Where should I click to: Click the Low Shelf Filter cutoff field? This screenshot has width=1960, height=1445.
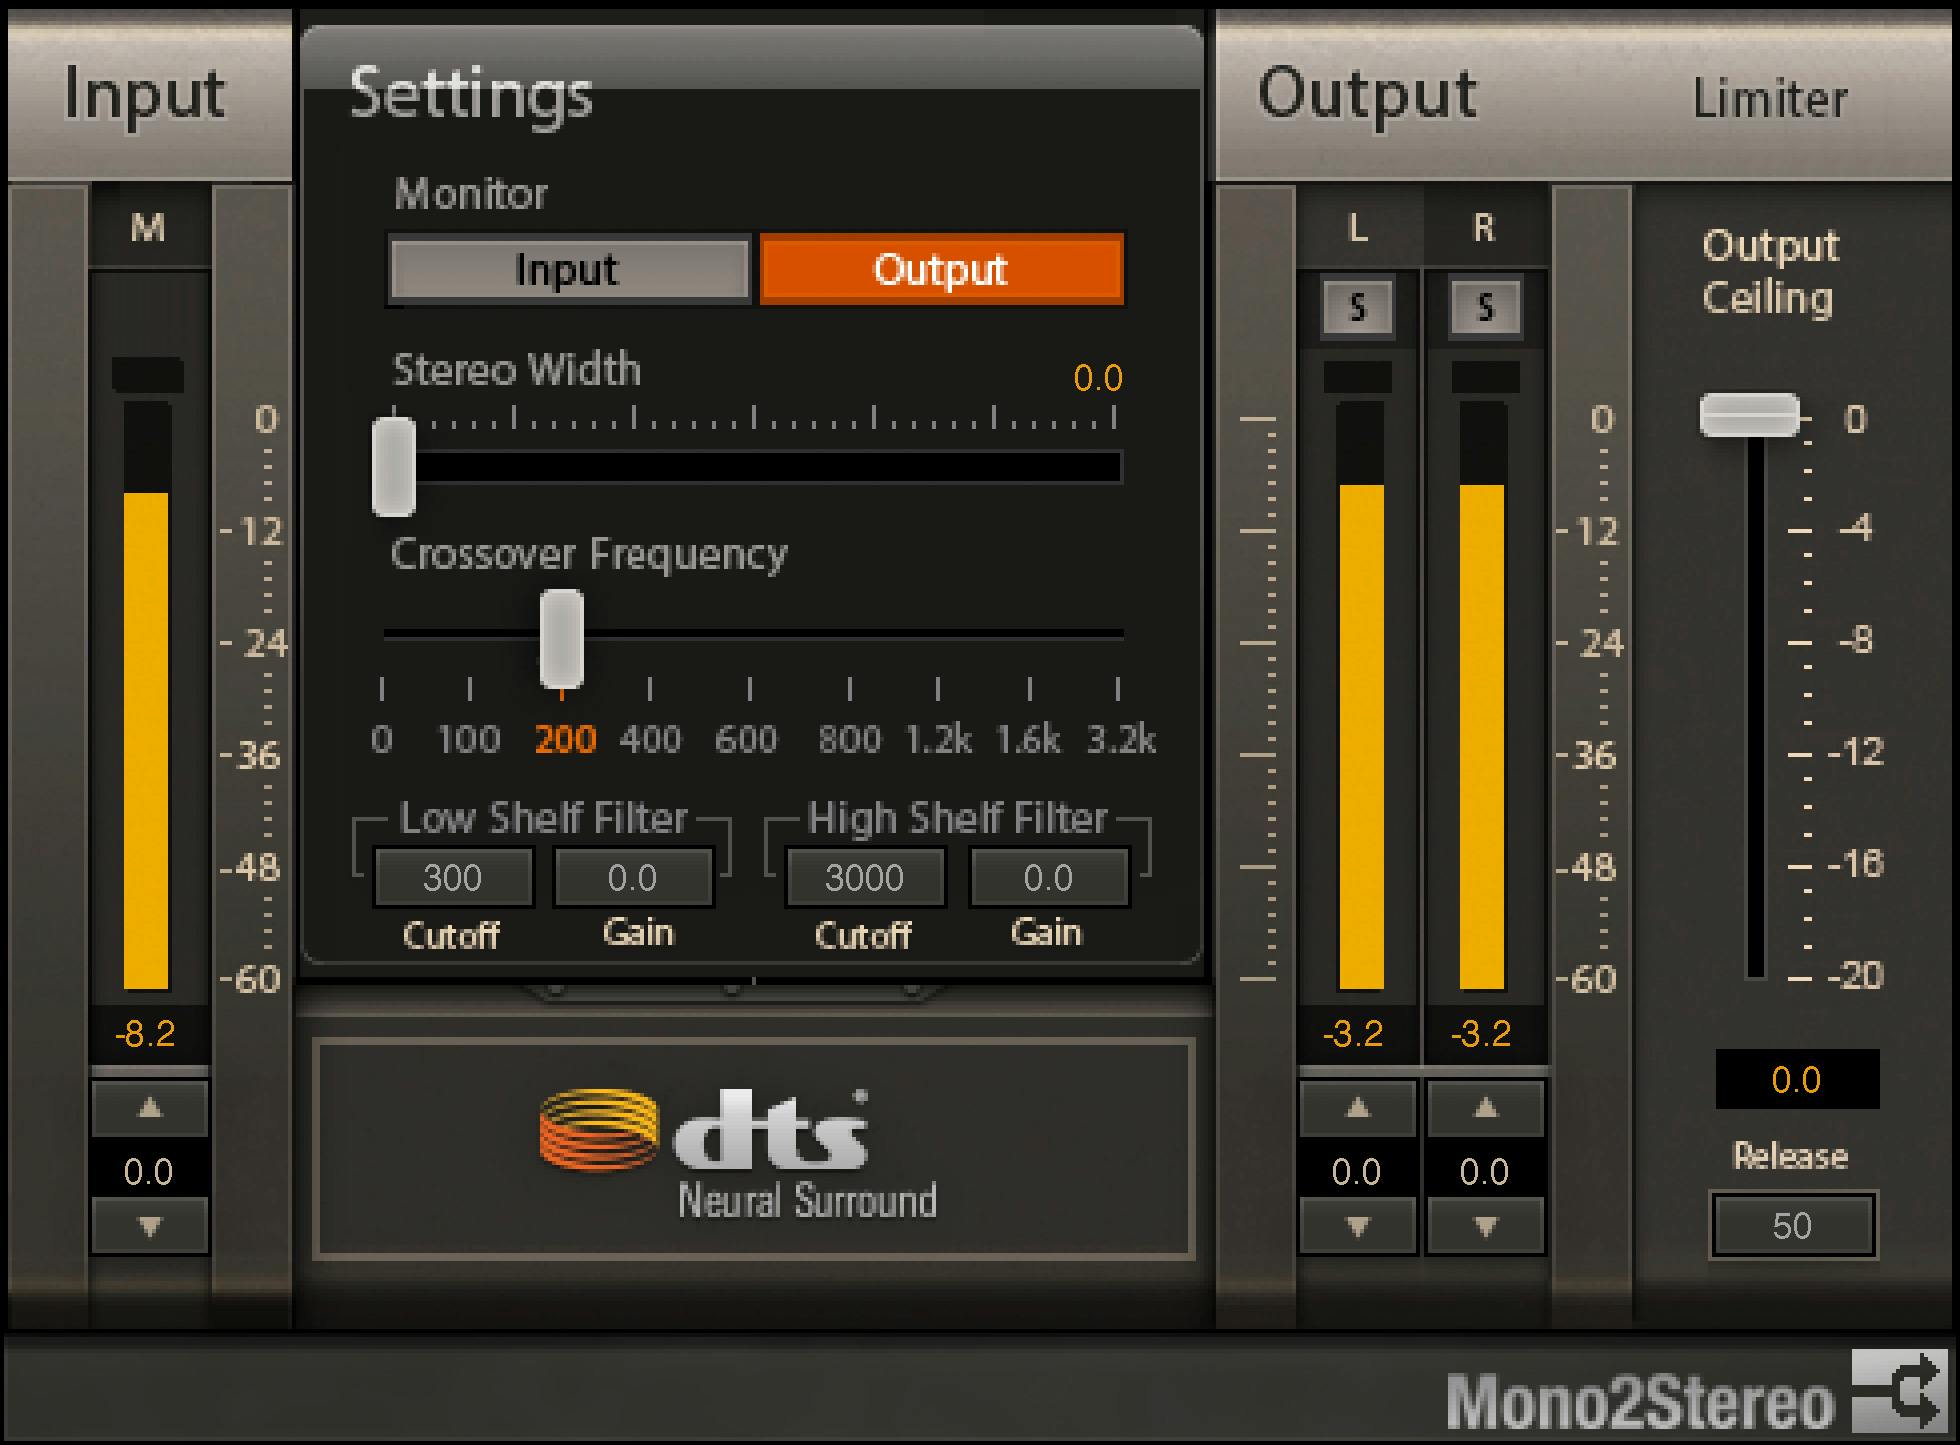tap(453, 877)
